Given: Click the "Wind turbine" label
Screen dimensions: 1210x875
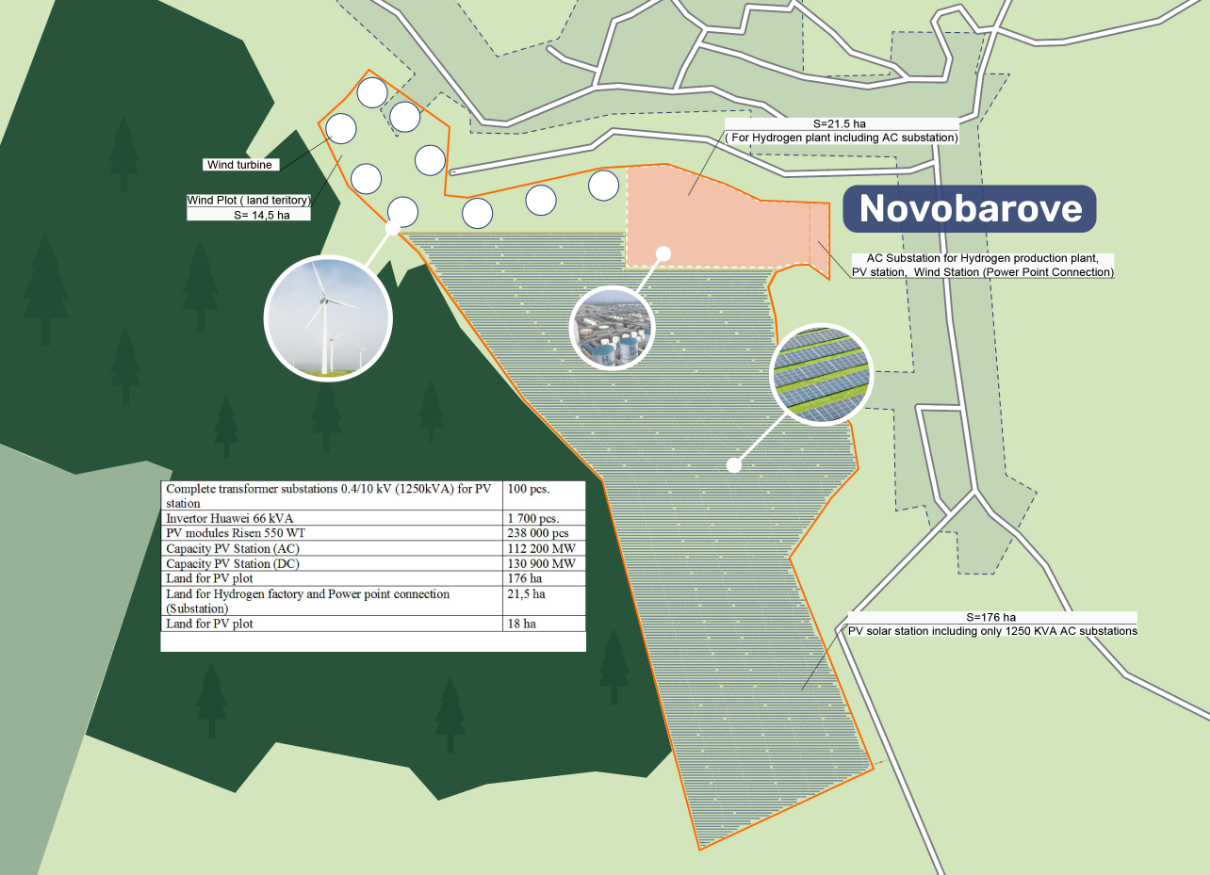Looking at the screenshot, I should 240,164.
